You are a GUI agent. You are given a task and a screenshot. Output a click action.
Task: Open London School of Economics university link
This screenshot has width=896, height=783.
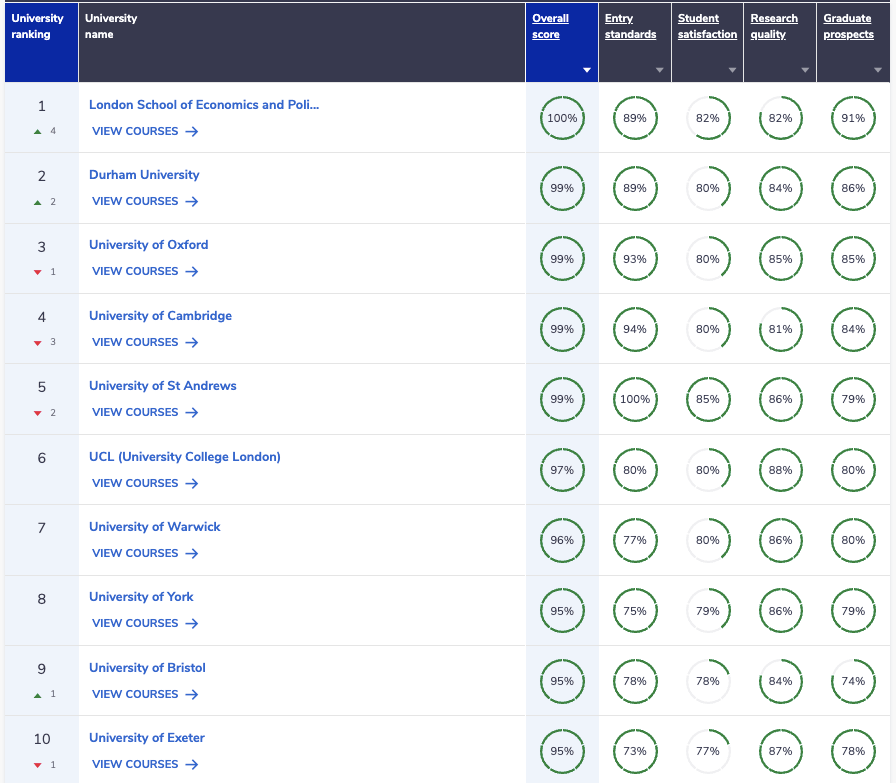pyautogui.click(x=204, y=105)
